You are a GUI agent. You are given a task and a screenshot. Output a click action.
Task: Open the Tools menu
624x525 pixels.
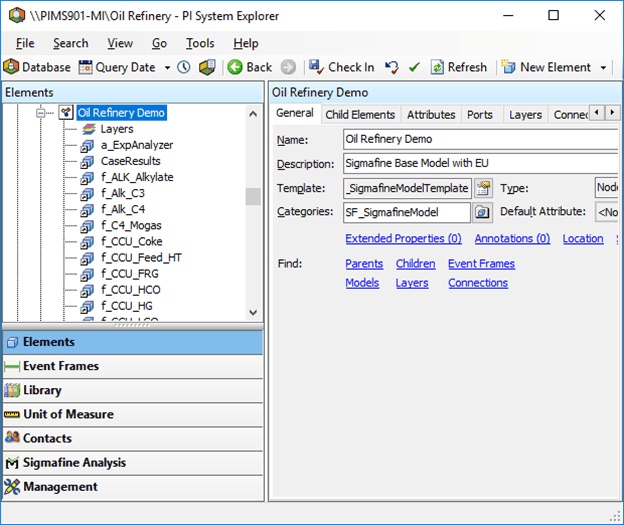click(x=200, y=43)
